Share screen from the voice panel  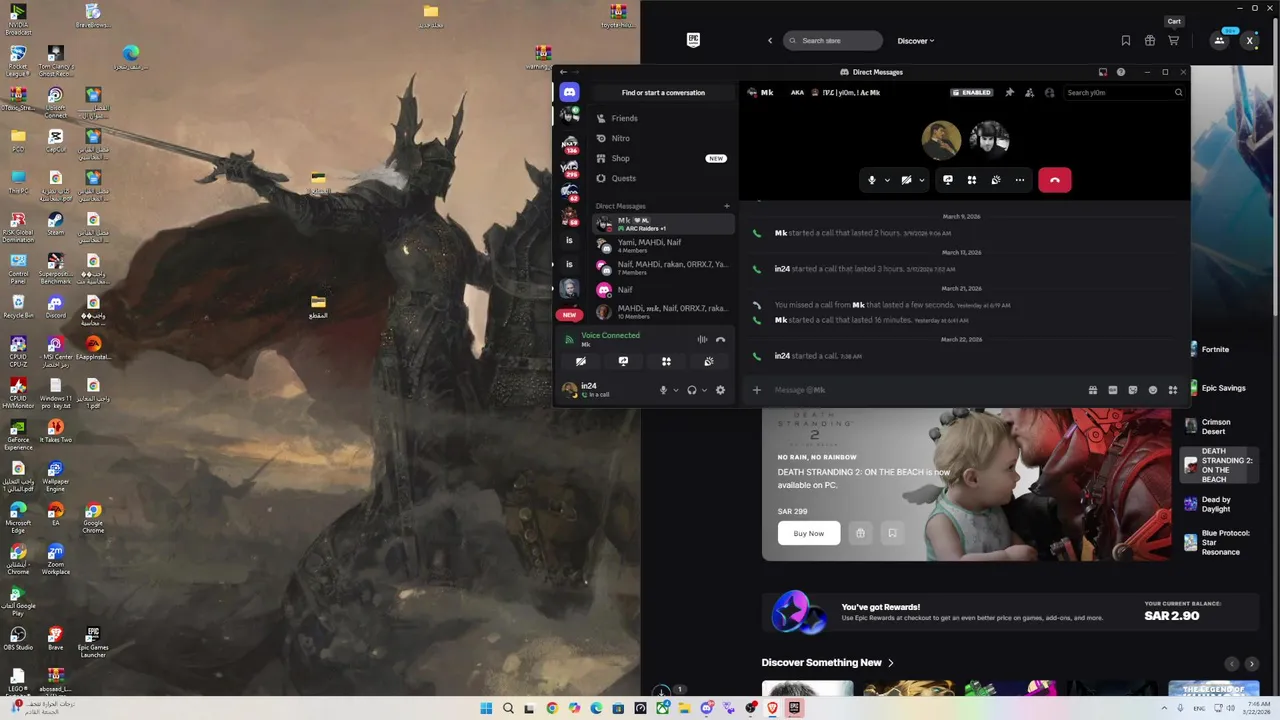(x=623, y=362)
